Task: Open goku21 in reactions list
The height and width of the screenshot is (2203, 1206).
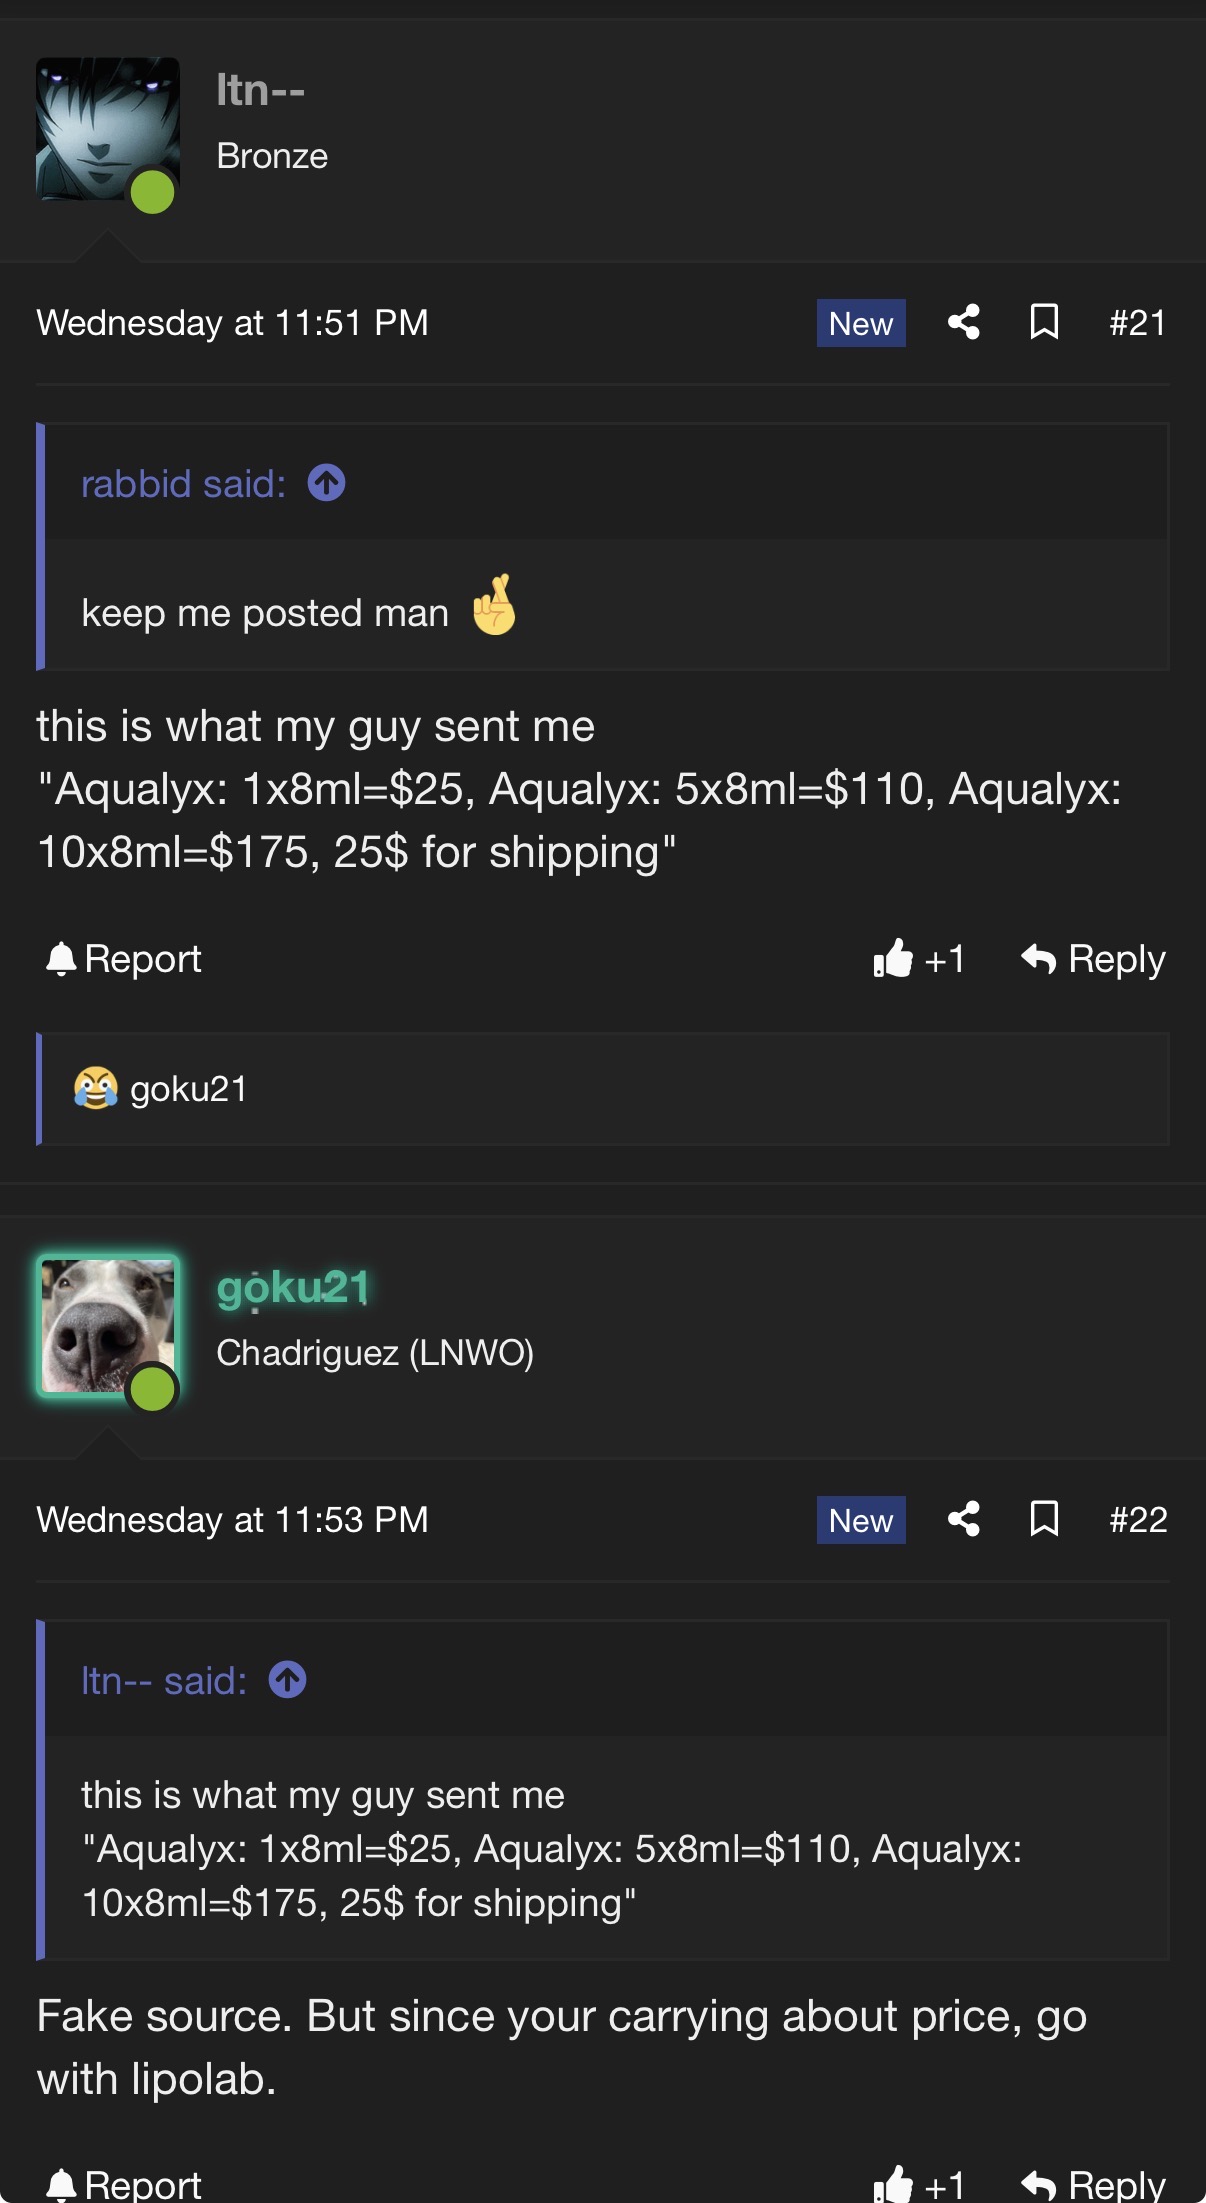Action: (x=189, y=1089)
